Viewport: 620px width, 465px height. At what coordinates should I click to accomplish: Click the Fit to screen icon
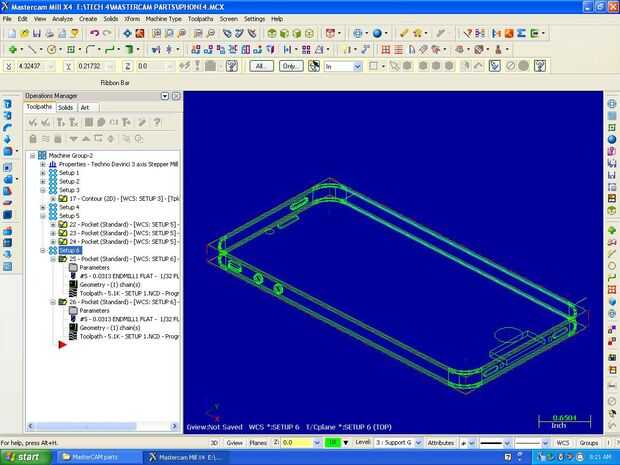(x=127, y=34)
